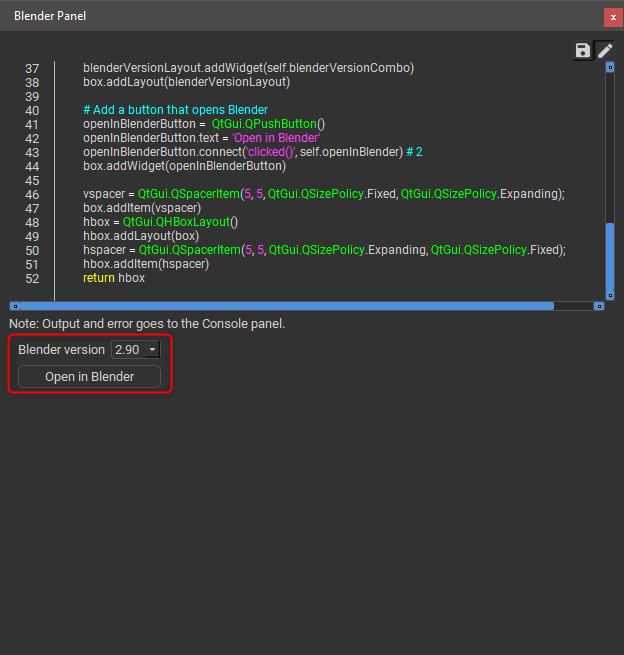Open the Blender version dropdown
Viewport: 624px width, 655px height.
(136, 350)
